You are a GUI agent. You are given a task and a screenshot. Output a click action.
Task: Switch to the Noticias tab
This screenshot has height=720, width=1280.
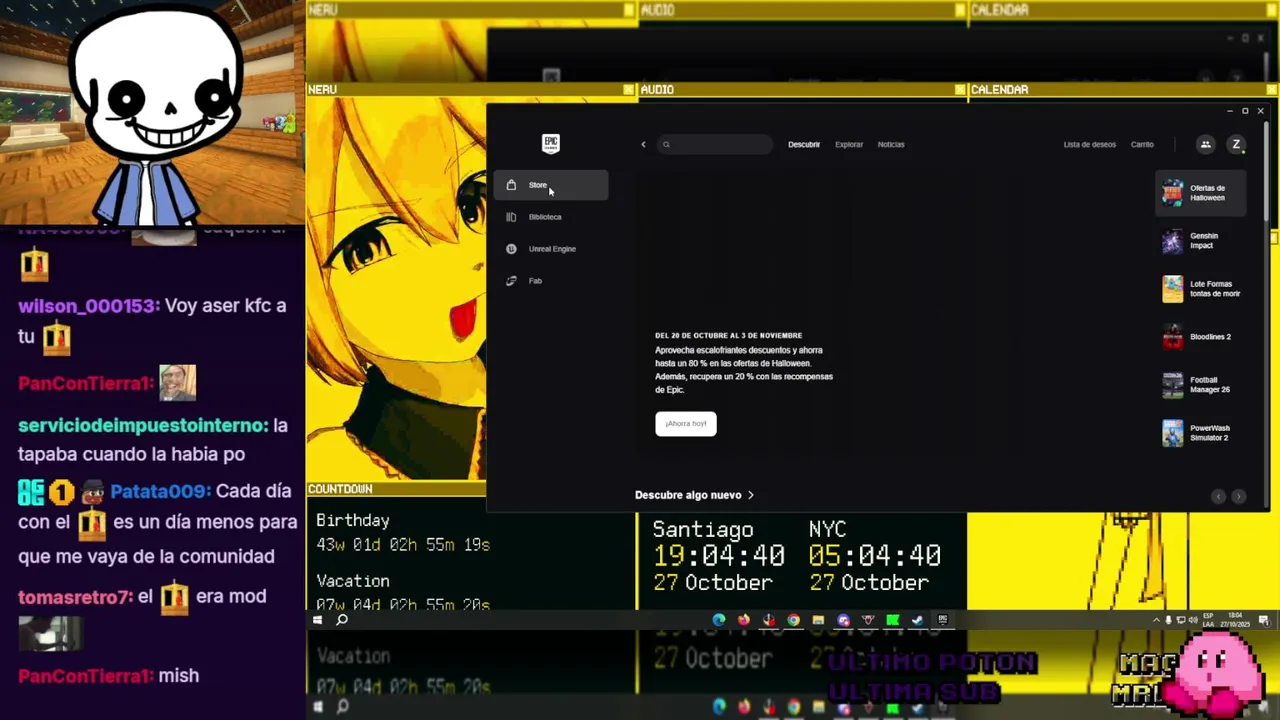coord(891,144)
